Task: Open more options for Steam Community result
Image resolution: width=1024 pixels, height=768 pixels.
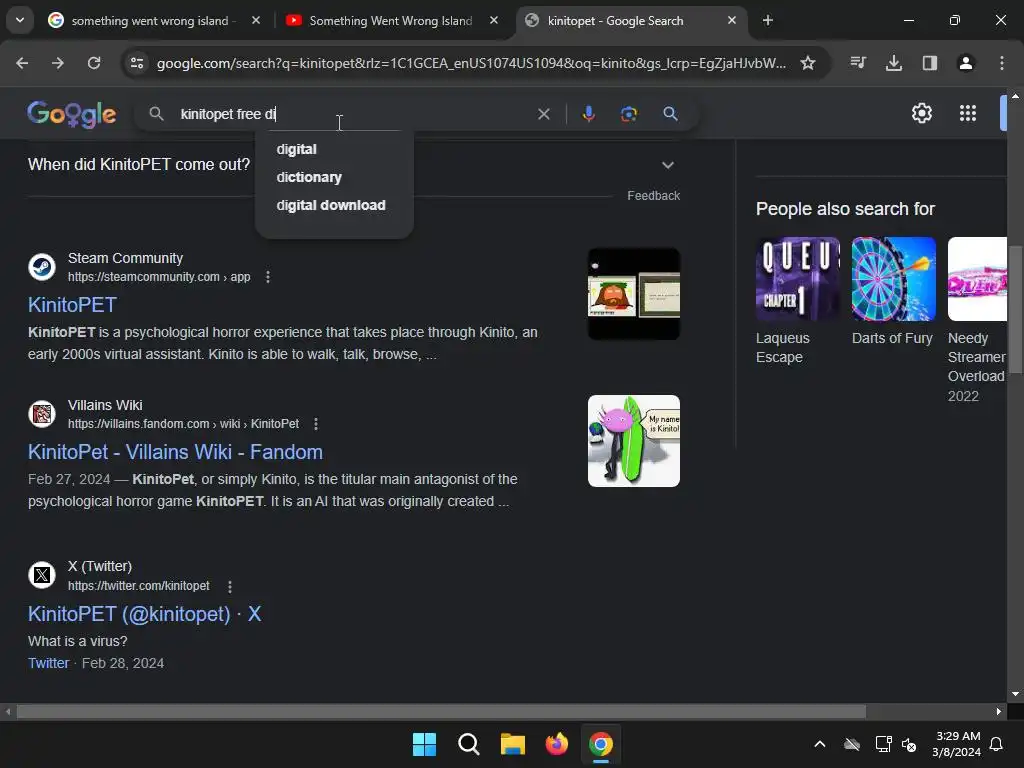Action: (268, 277)
